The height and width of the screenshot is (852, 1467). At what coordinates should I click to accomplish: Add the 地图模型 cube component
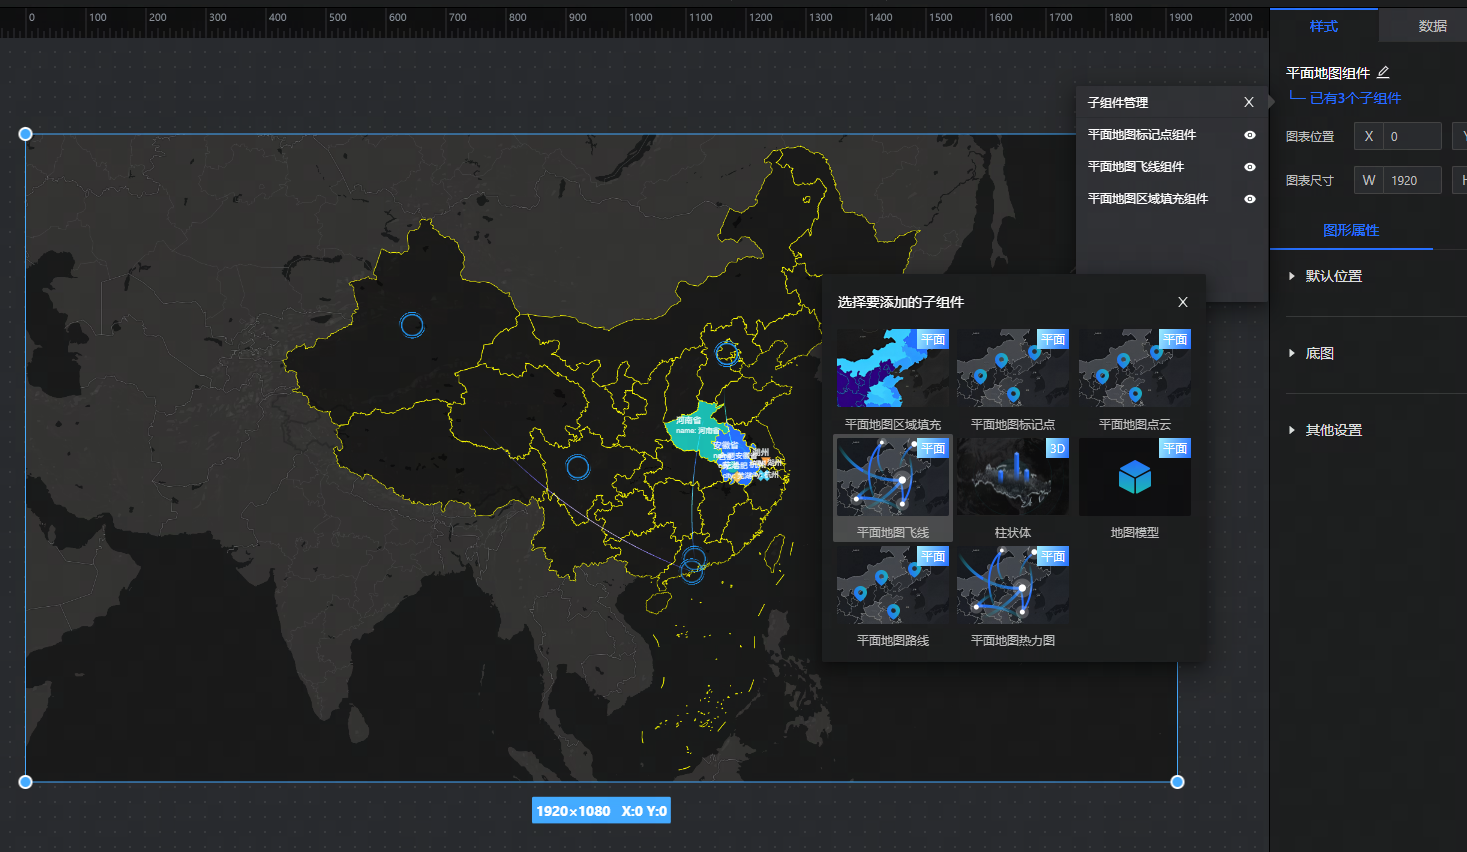(1134, 478)
